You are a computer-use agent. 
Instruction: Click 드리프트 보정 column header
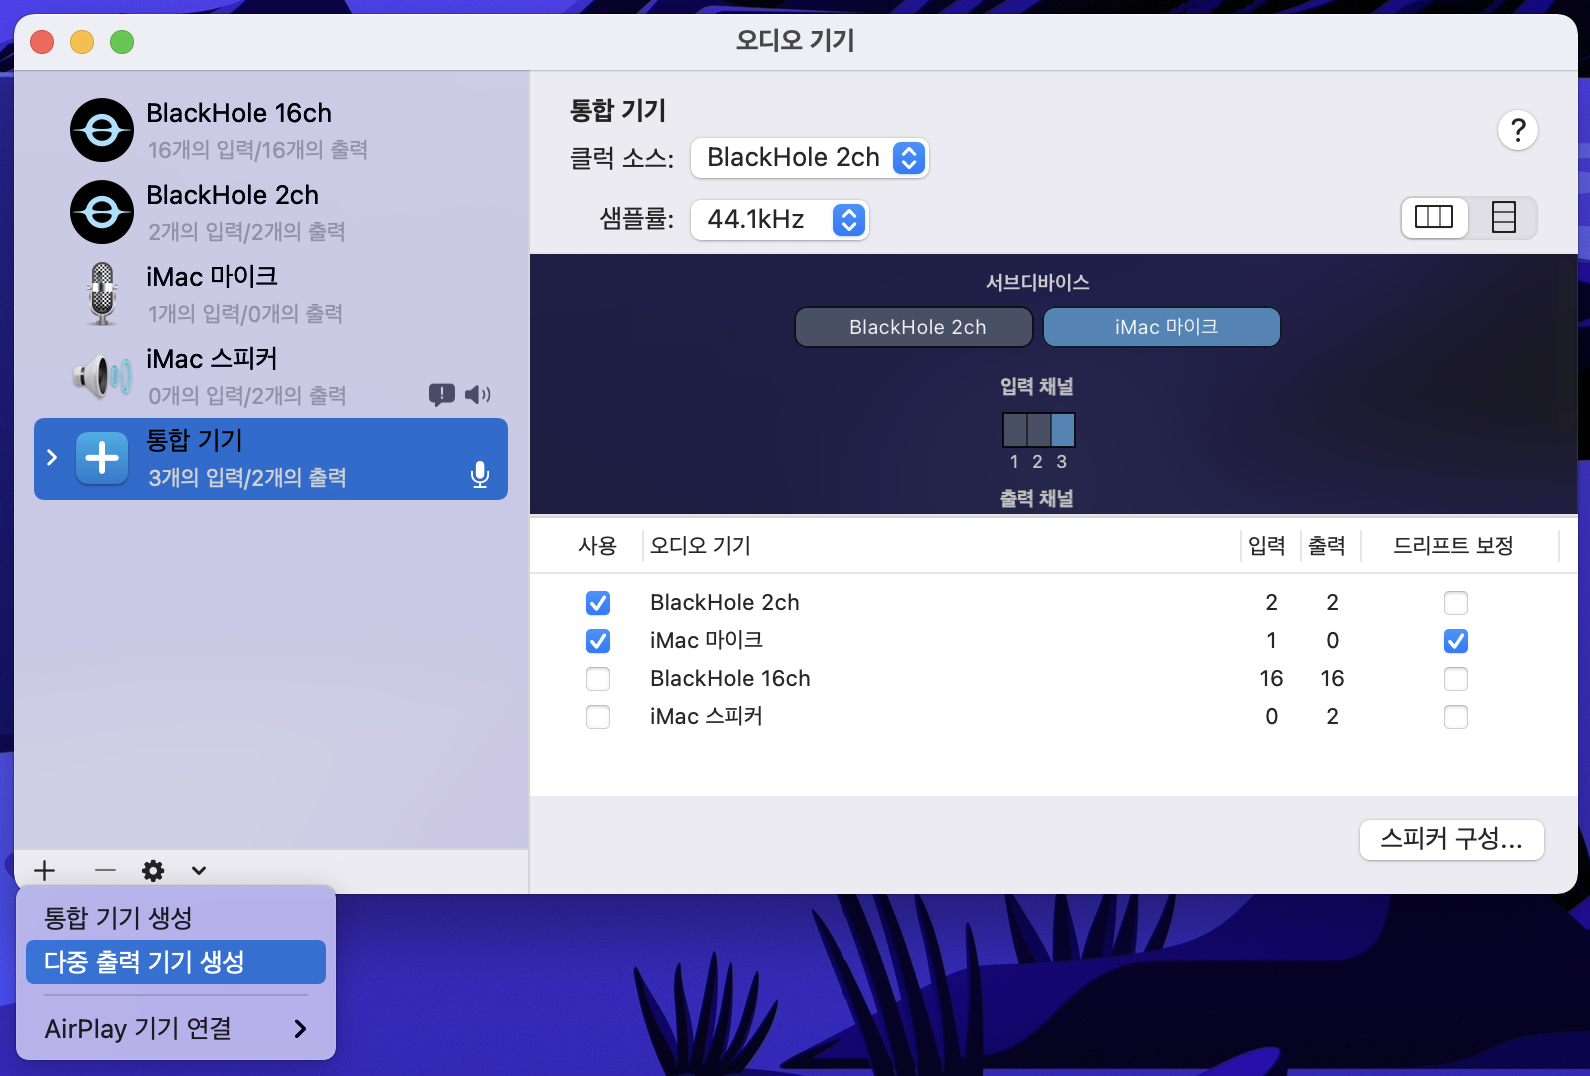1454,546
